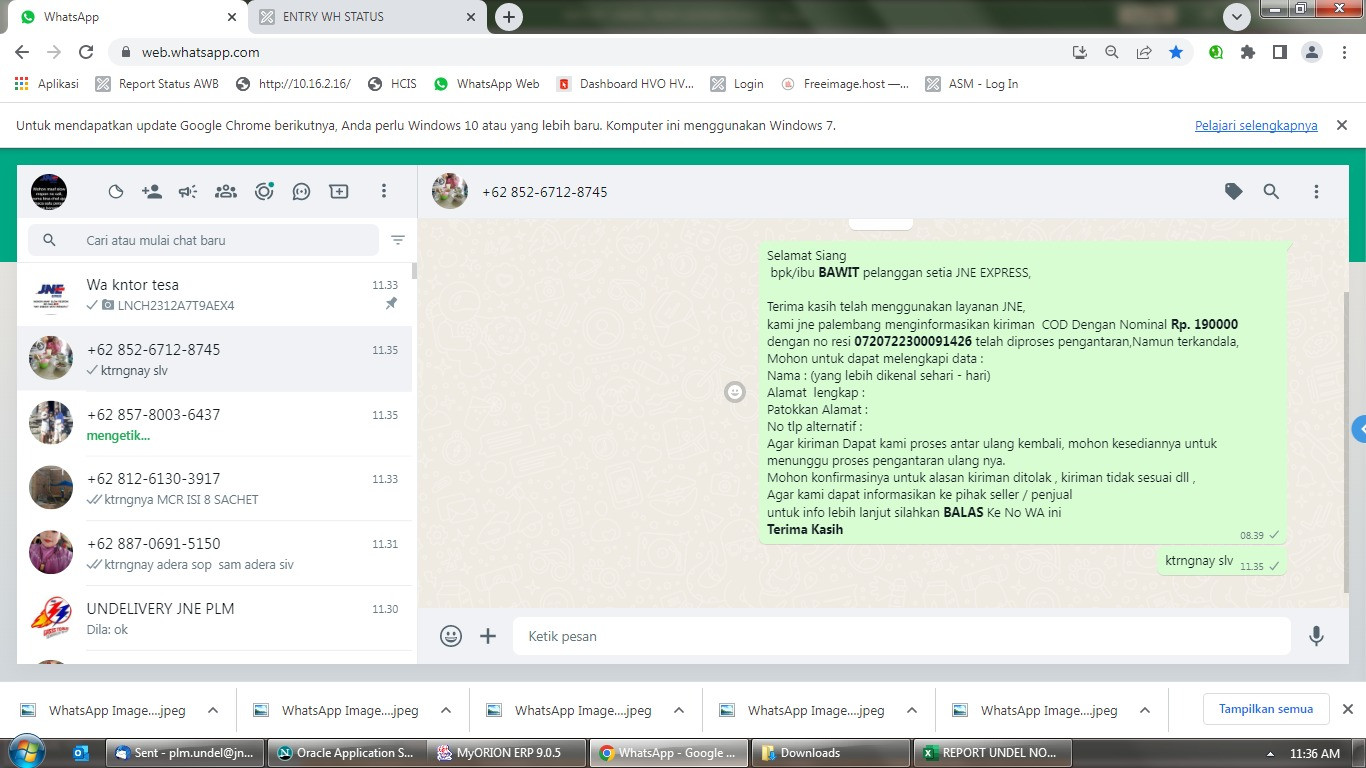Open the Freeimage.host bookmark
Screen dimensions: 1366x768
coord(845,84)
